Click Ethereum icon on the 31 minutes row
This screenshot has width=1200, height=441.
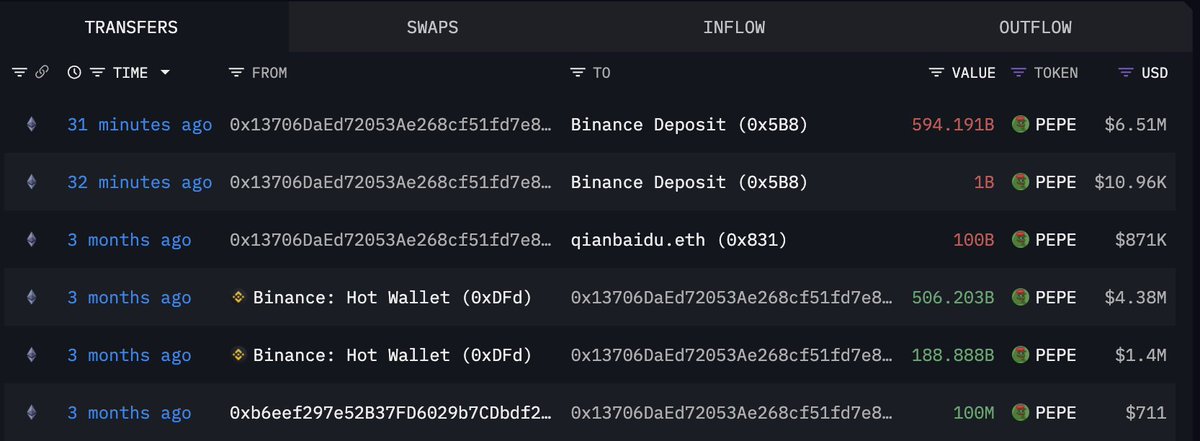click(31, 125)
